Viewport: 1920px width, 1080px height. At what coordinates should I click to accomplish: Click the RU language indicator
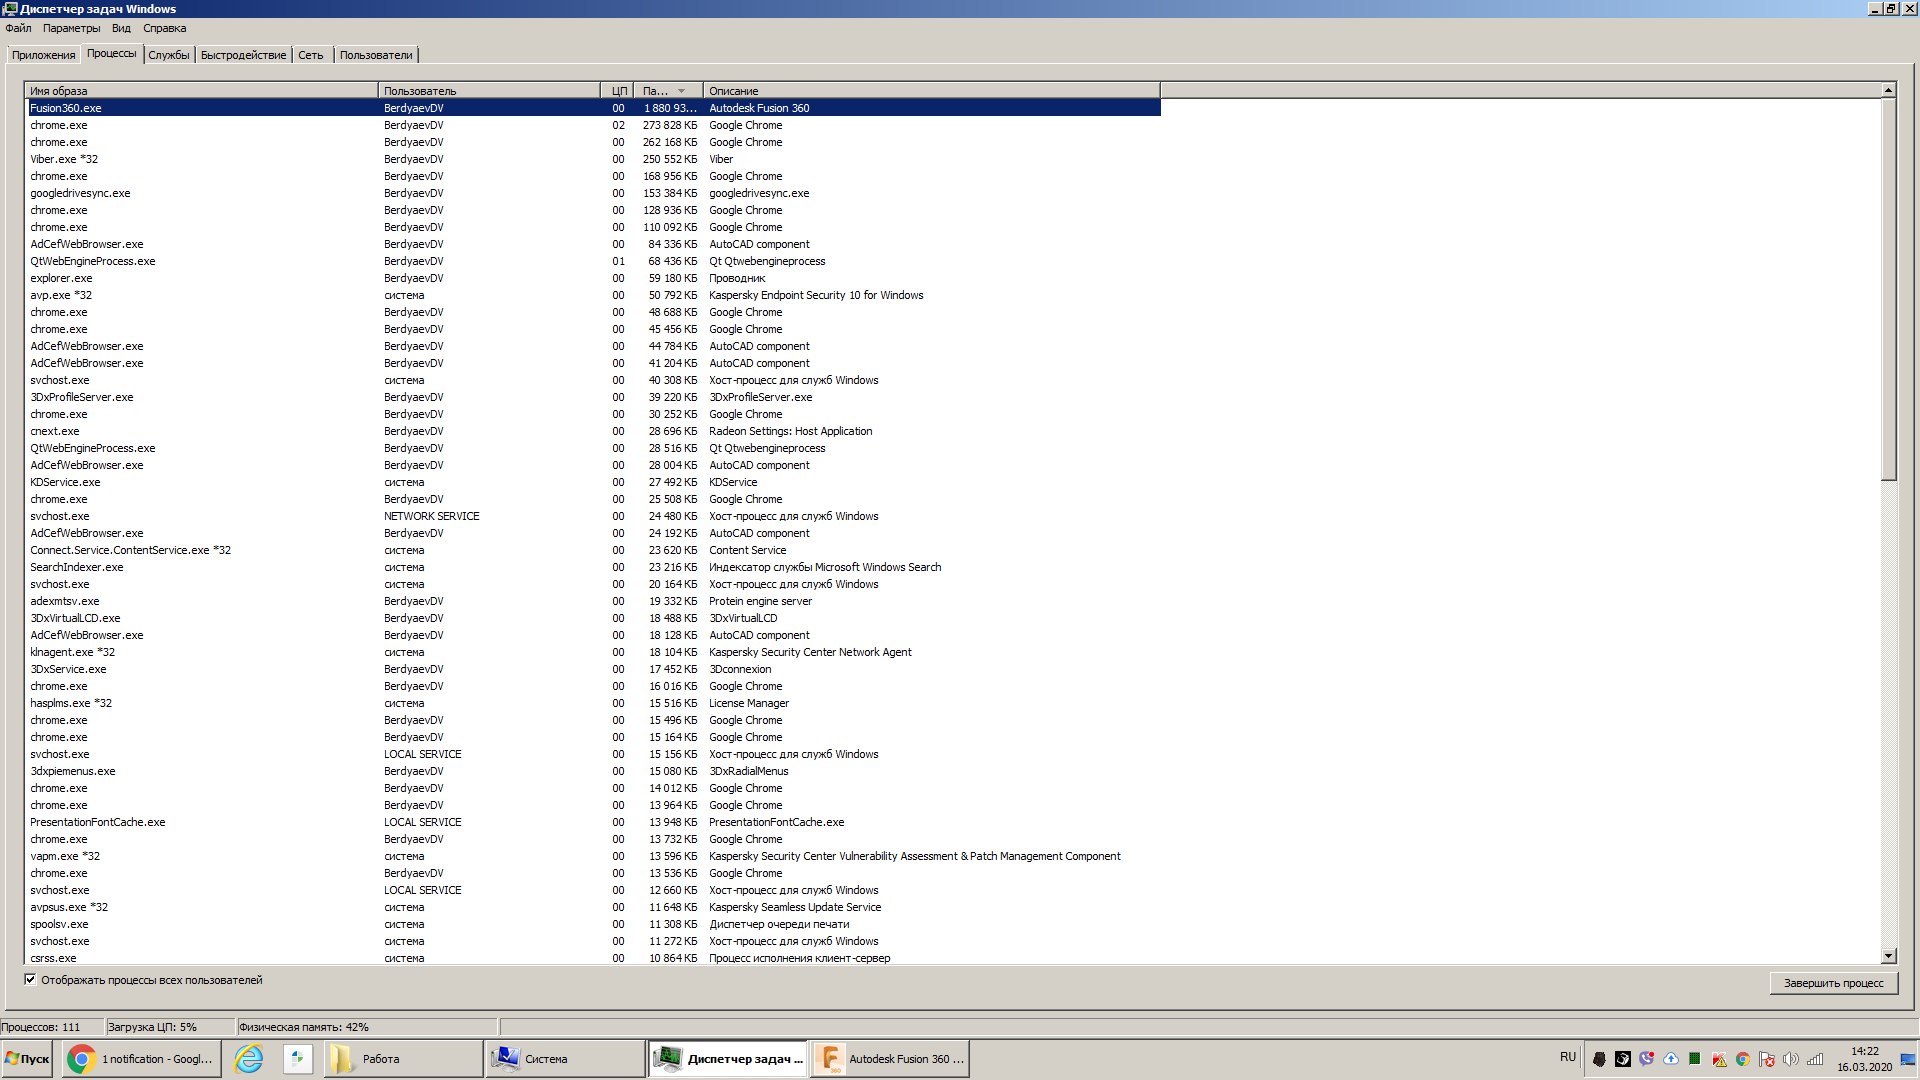point(1568,1057)
